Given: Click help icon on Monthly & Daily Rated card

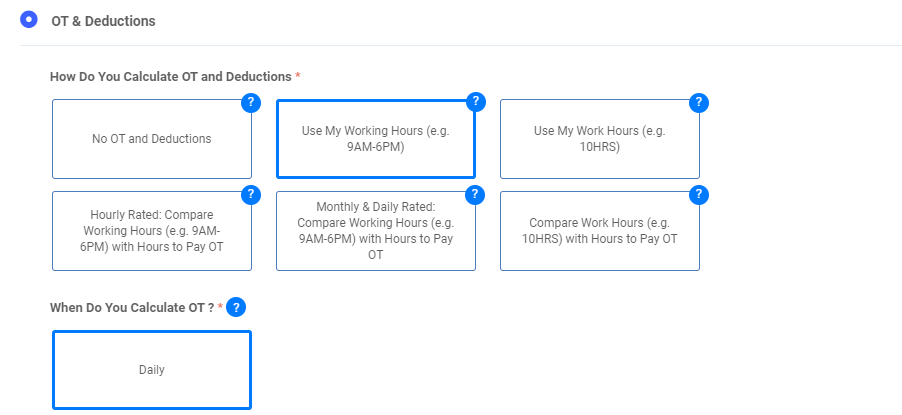Looking at the screenshot, I should 475,194.
